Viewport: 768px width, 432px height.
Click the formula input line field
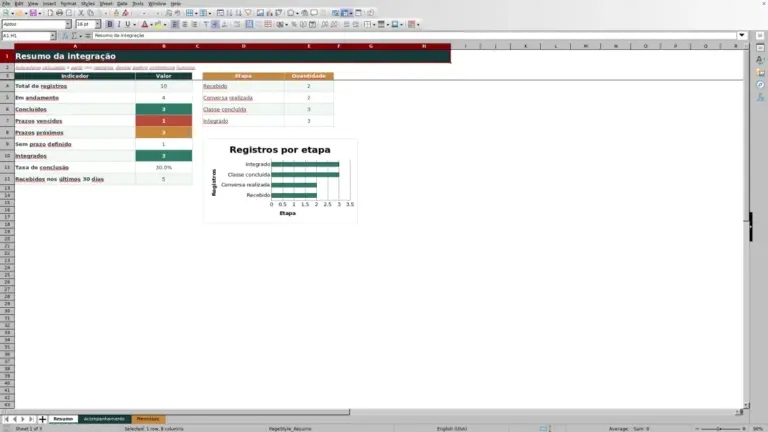(x=414, y=36)
